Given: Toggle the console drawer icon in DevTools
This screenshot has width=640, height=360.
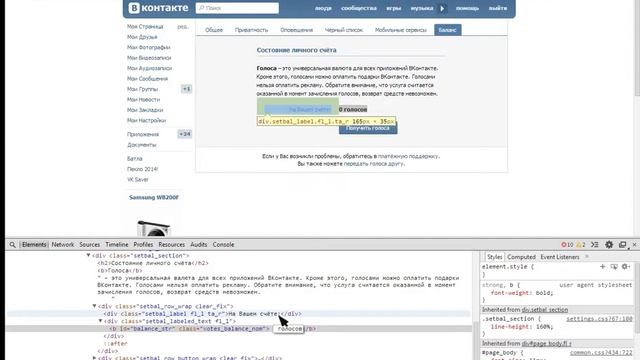Looking at the screenshot, I should 595,245.
